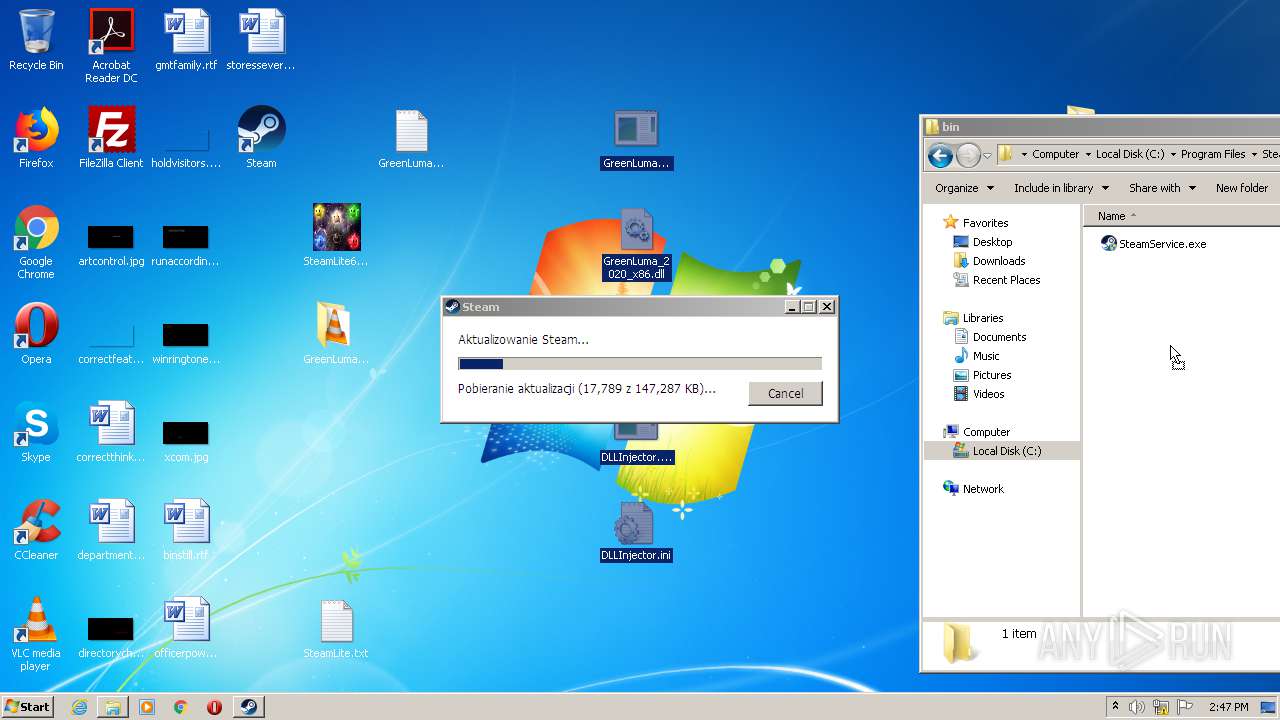Open Recent Places in navigation pane
Image resolution: width=1280 pixels, height=720 pixels.
tap(1006, 280)
